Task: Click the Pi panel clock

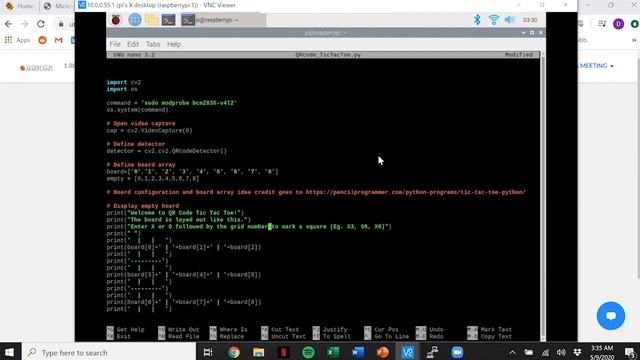Action: click(530, 20)
